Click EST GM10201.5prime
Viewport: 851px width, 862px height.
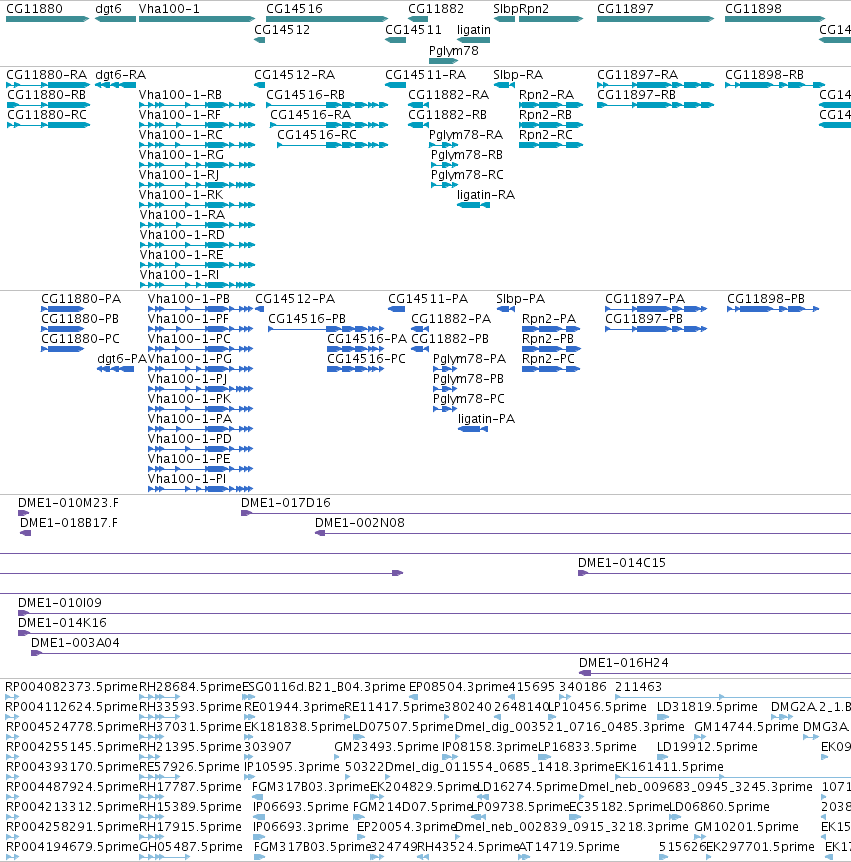pyautogui.click(x=745, y=827)
